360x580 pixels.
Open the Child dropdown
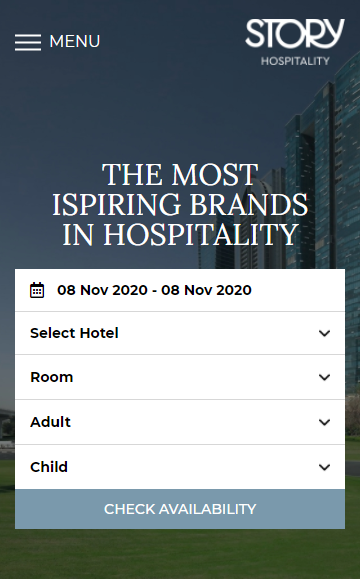(180, 467)
